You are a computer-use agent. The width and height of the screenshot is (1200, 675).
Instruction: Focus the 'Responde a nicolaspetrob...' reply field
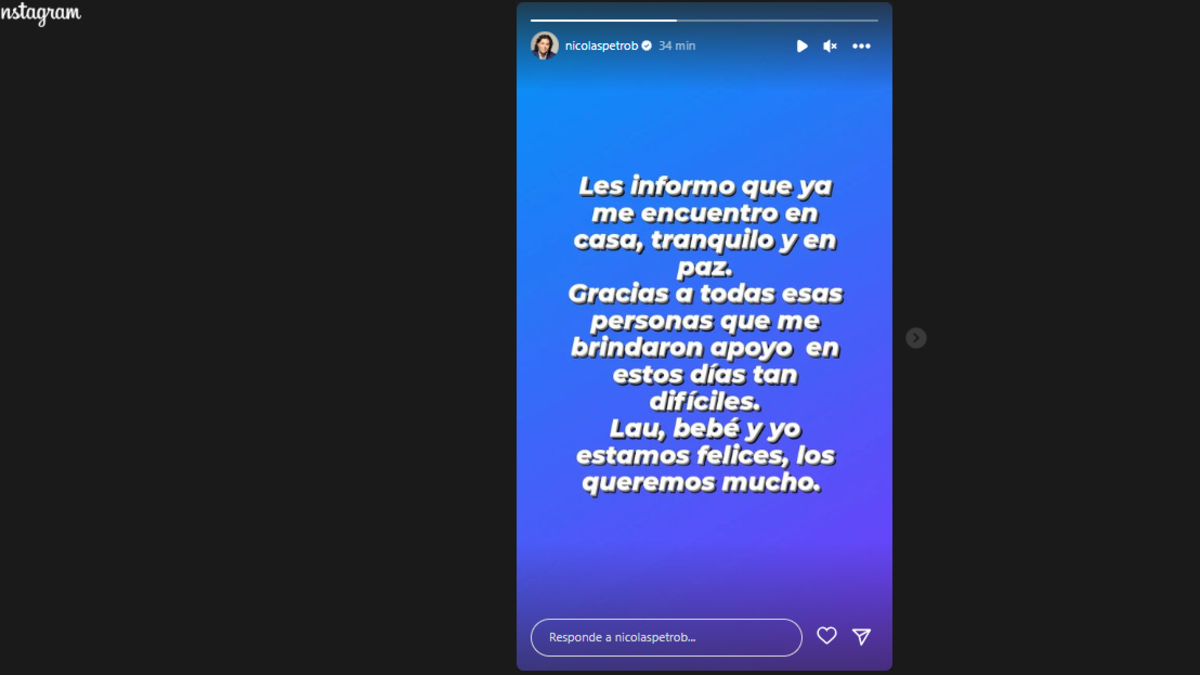(x=666, y=637)
